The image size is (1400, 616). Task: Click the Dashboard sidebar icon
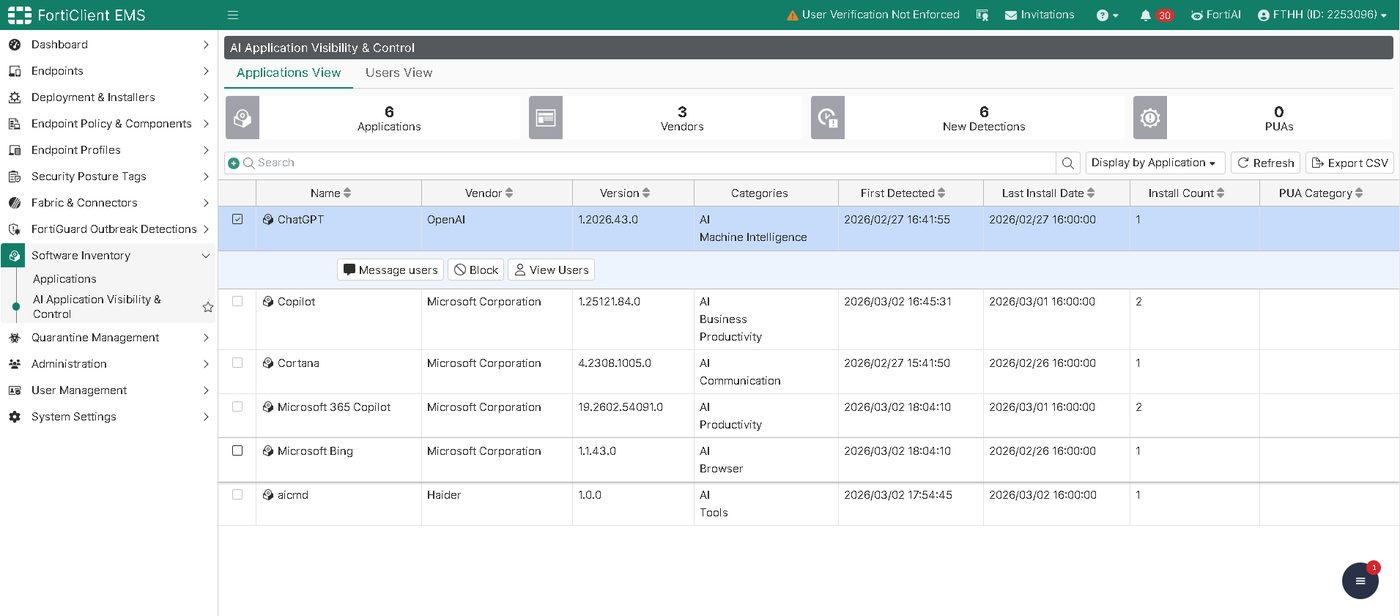tap(15, 45)
